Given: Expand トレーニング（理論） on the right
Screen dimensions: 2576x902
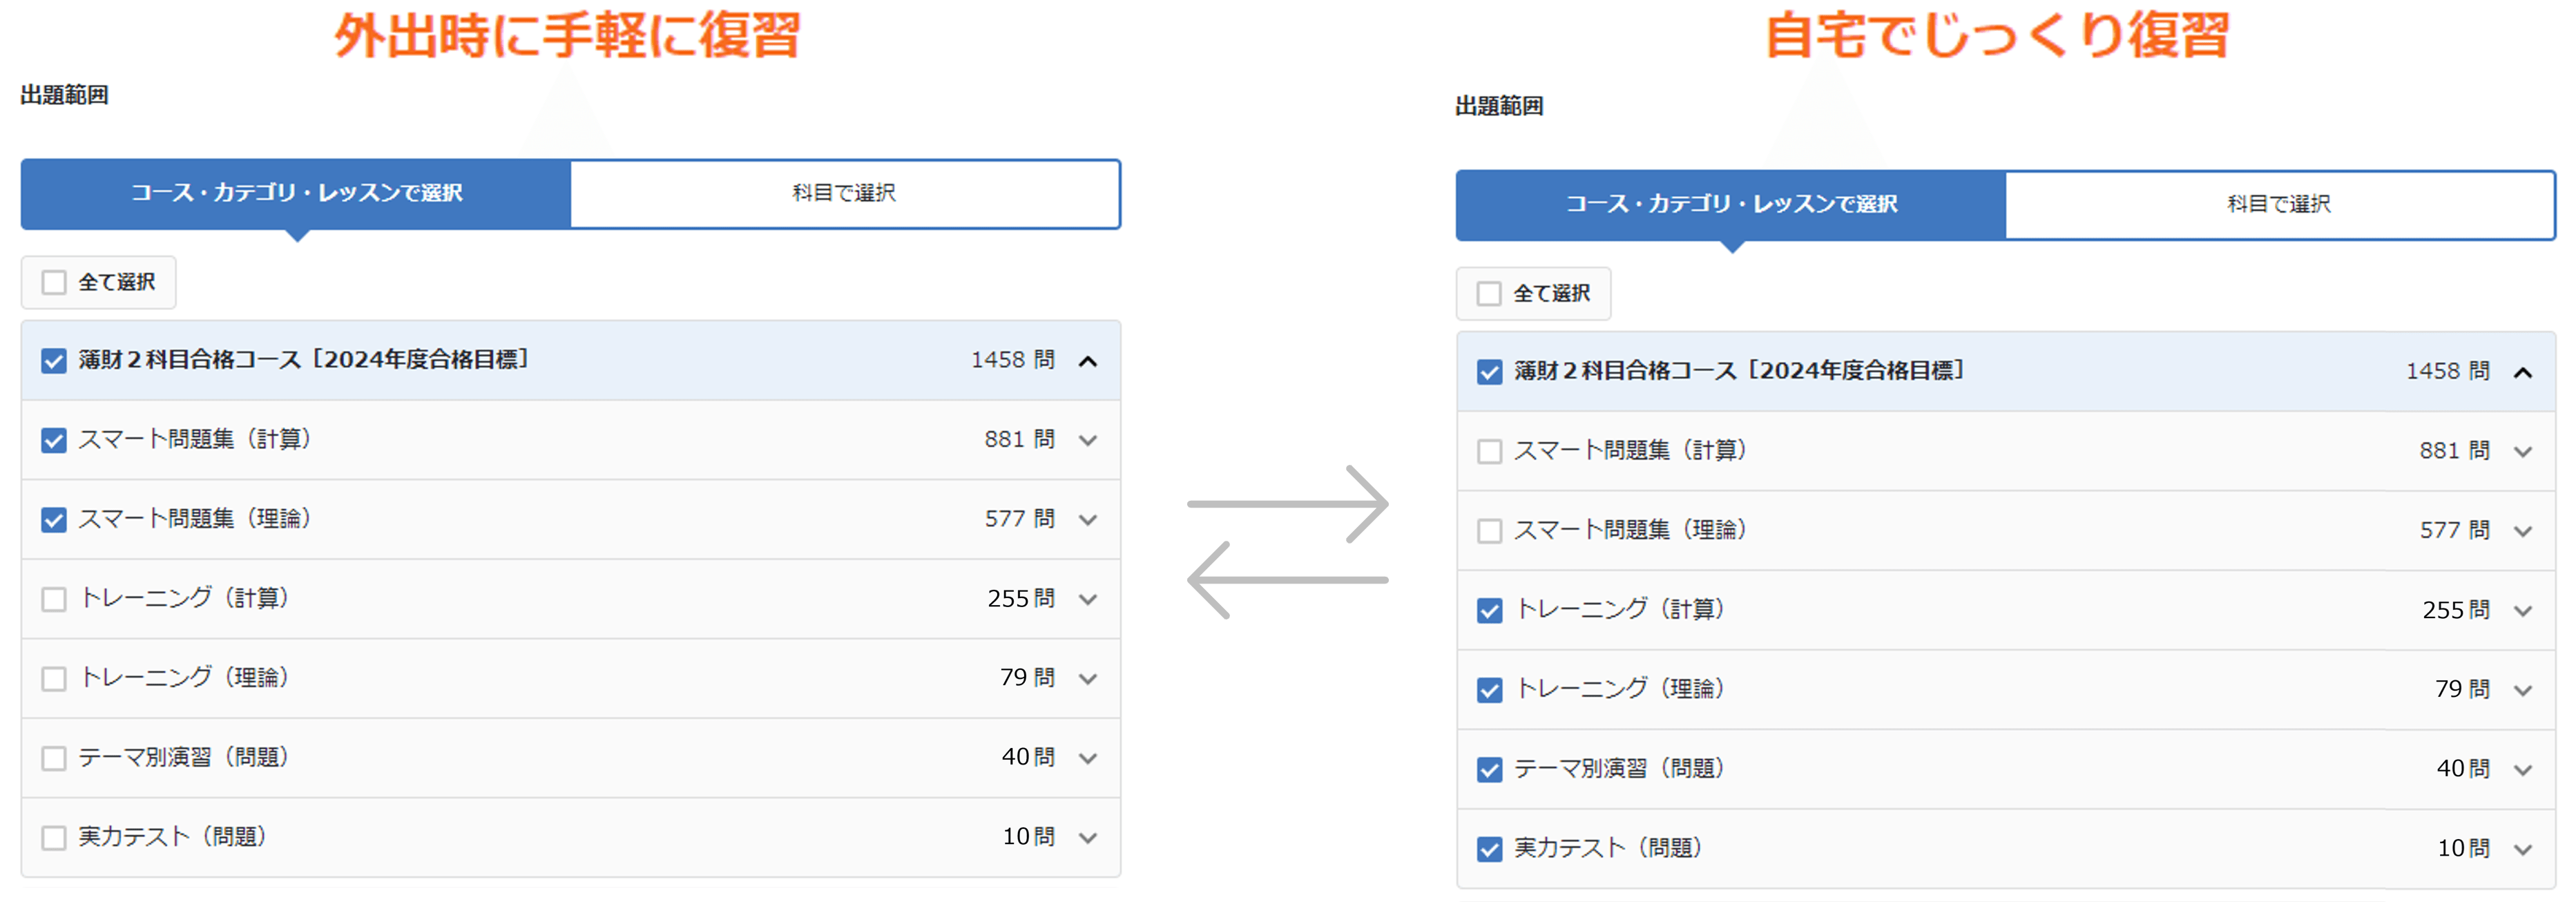Looking at the screenshot, I should (2523, 689).
